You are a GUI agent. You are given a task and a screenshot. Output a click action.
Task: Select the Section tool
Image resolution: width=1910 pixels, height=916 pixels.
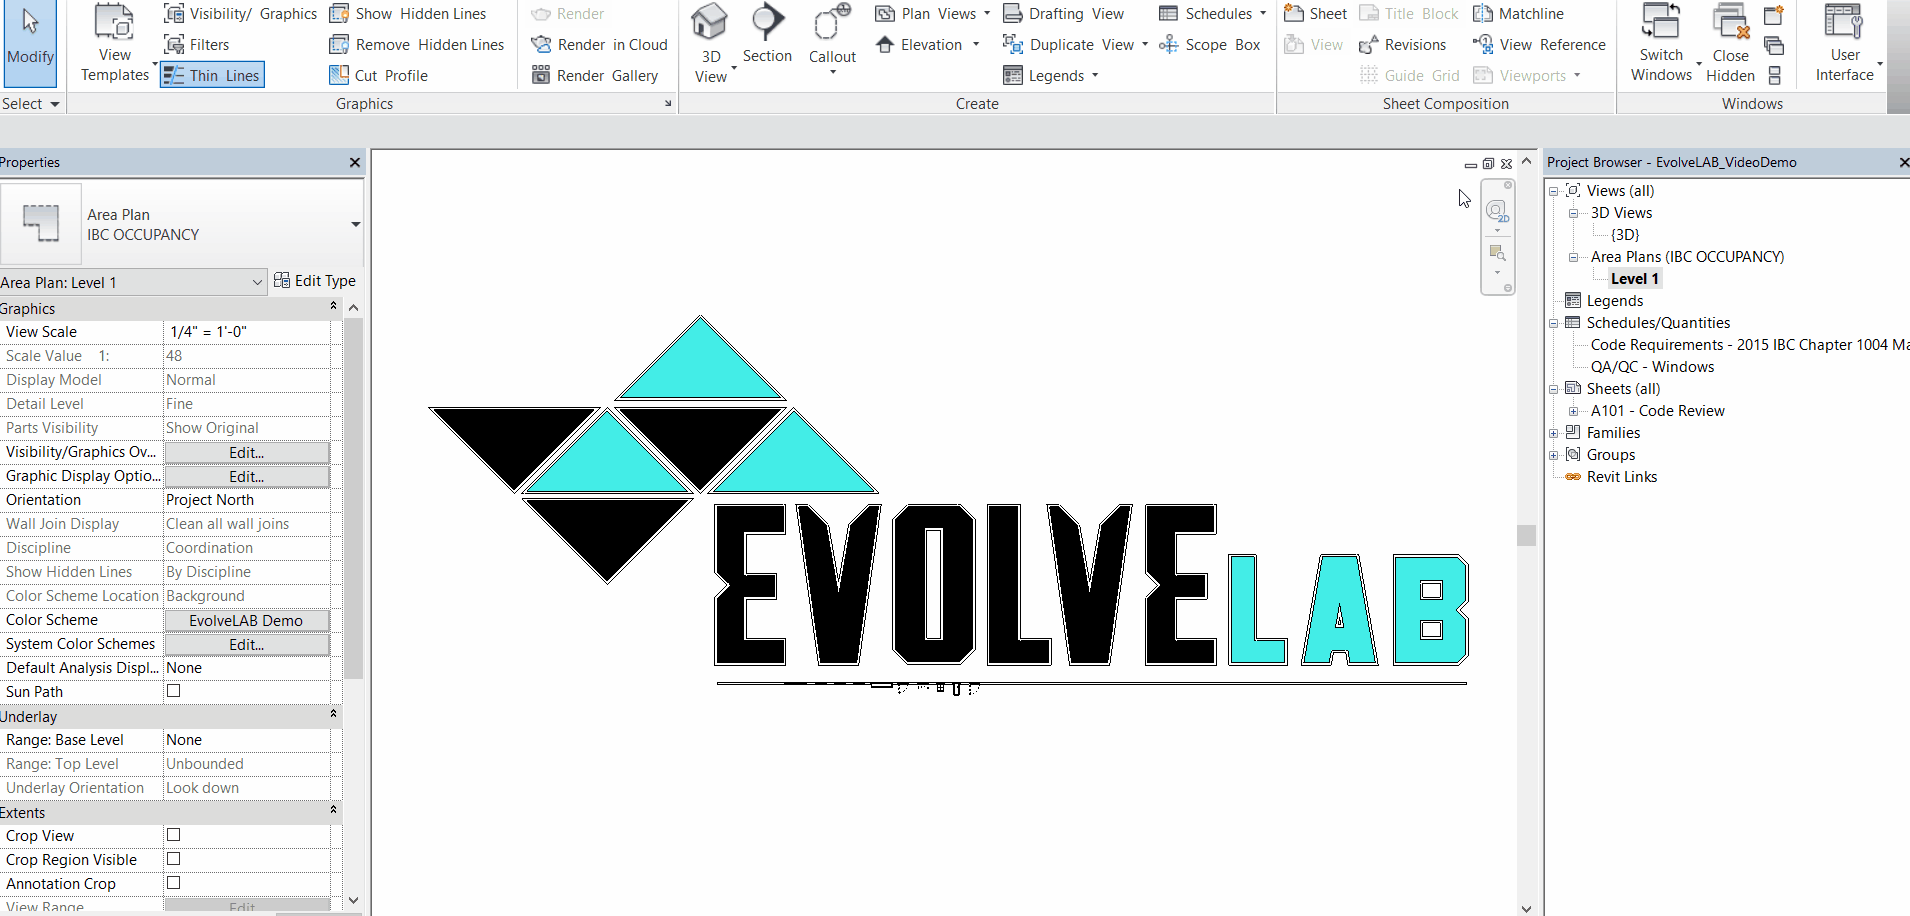[x=767, y=36]
